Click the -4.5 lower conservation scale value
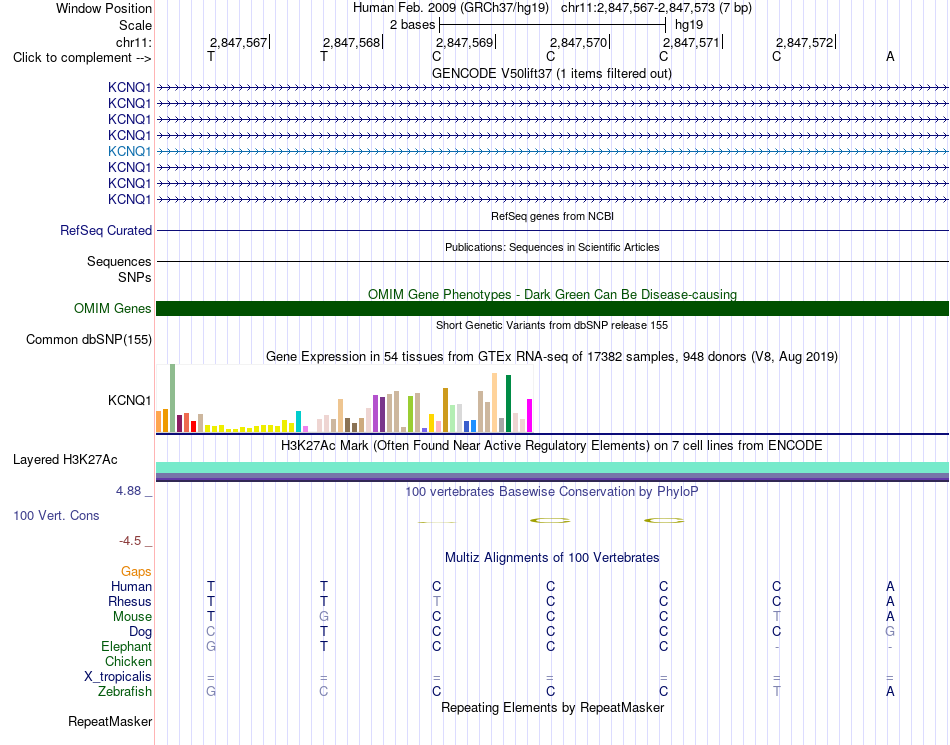This screenshot has width=950, height=745. (x=130, y=541)
